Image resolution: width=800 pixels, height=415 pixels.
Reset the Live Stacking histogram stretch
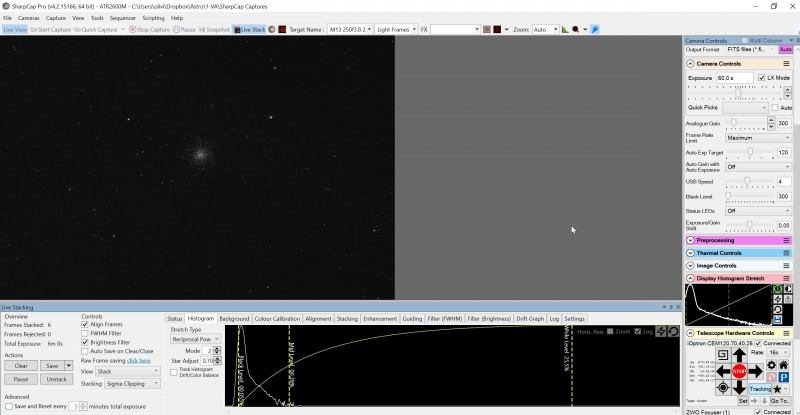coord(673,332)
